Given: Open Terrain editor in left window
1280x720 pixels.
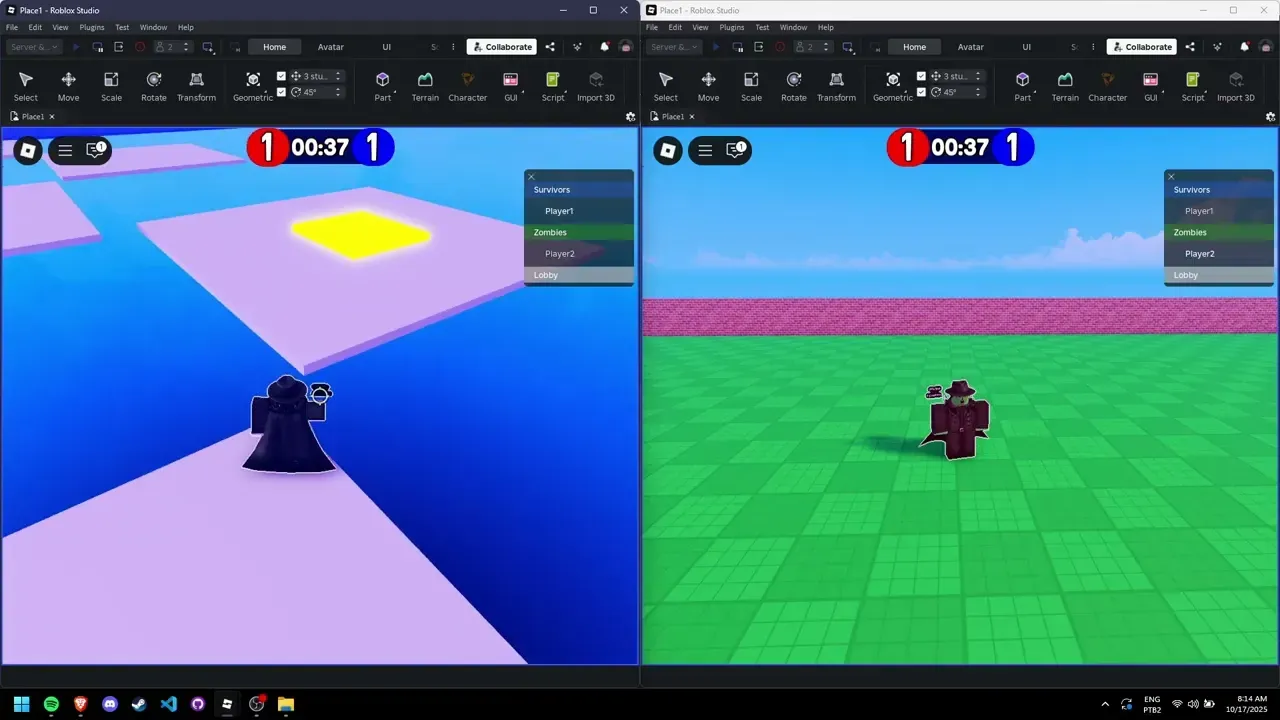Looking at the screenshot, I should click(x=425, y=86).
